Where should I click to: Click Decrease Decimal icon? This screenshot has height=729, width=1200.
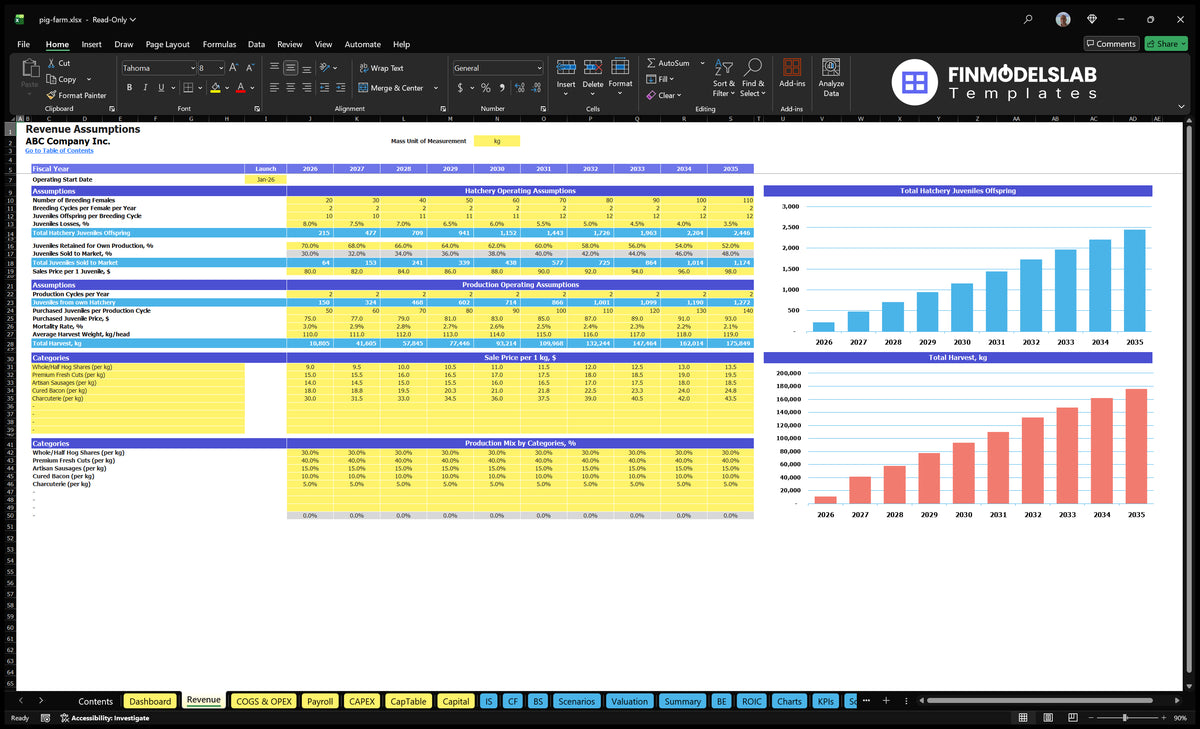pos(536,88)
